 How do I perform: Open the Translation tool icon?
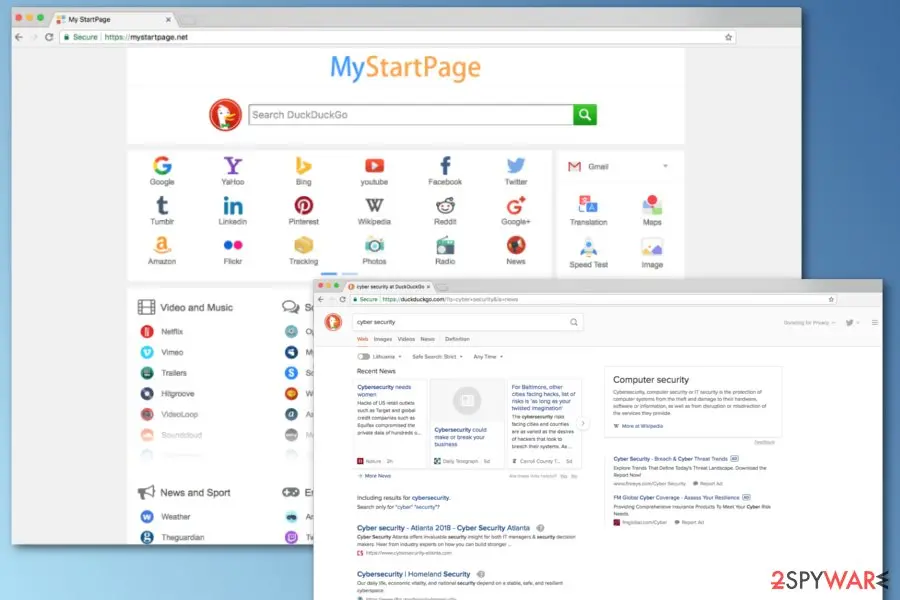tap(588, 204)
